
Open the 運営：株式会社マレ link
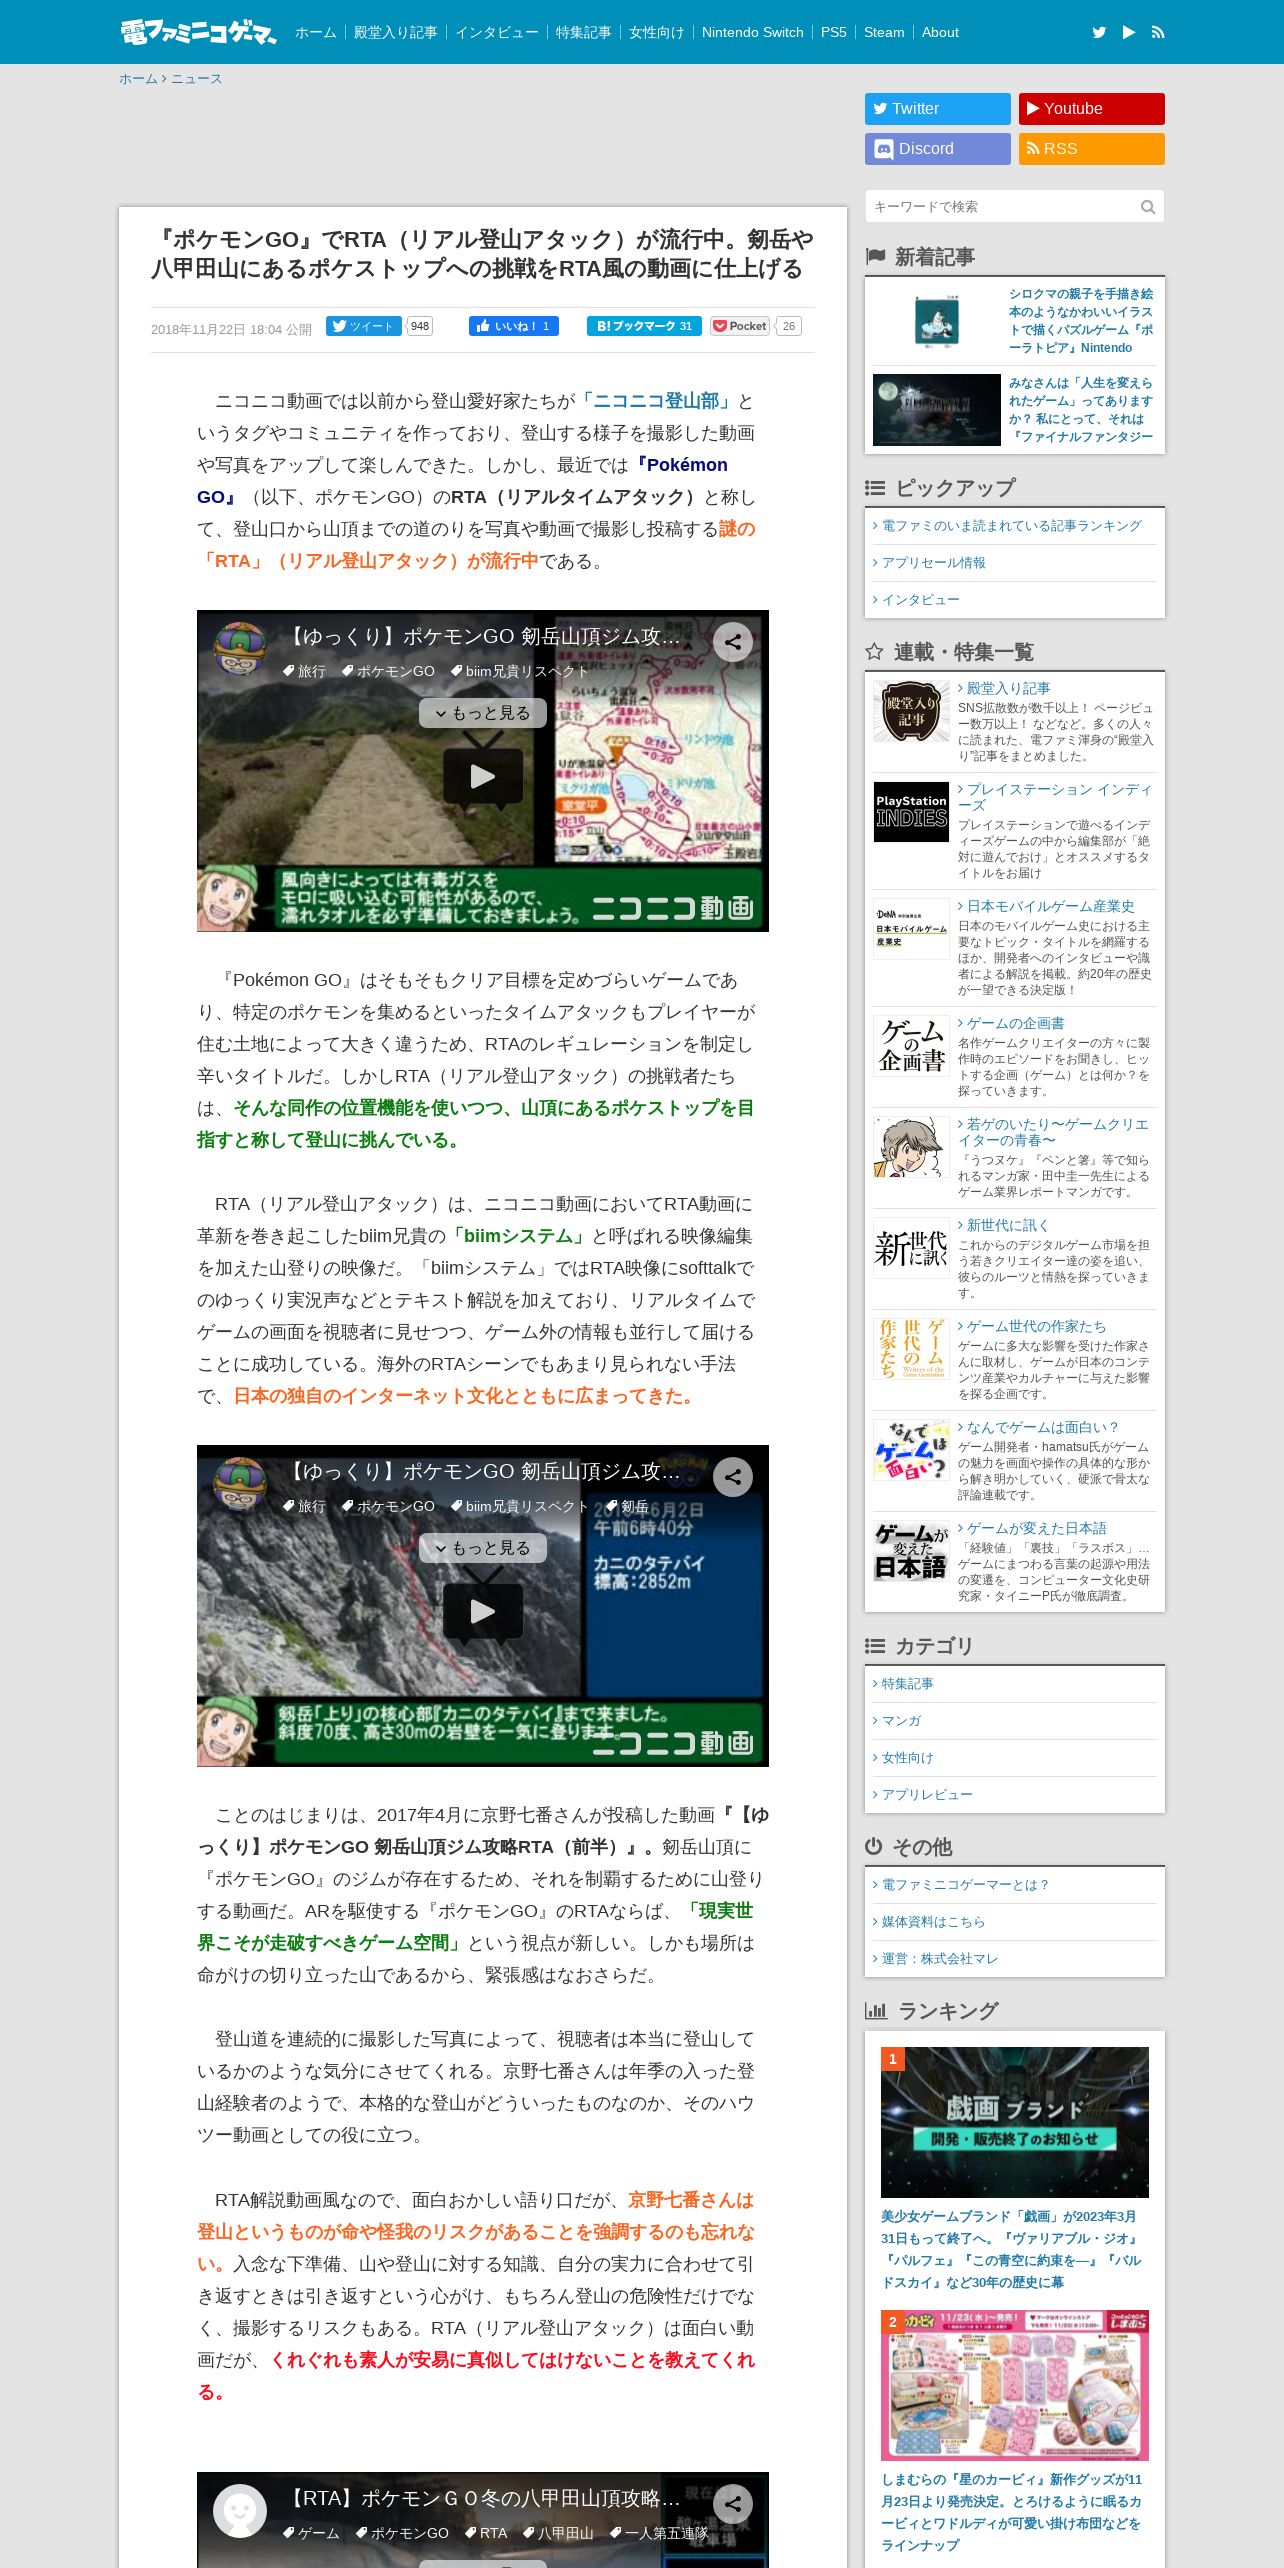point(940,1959)
